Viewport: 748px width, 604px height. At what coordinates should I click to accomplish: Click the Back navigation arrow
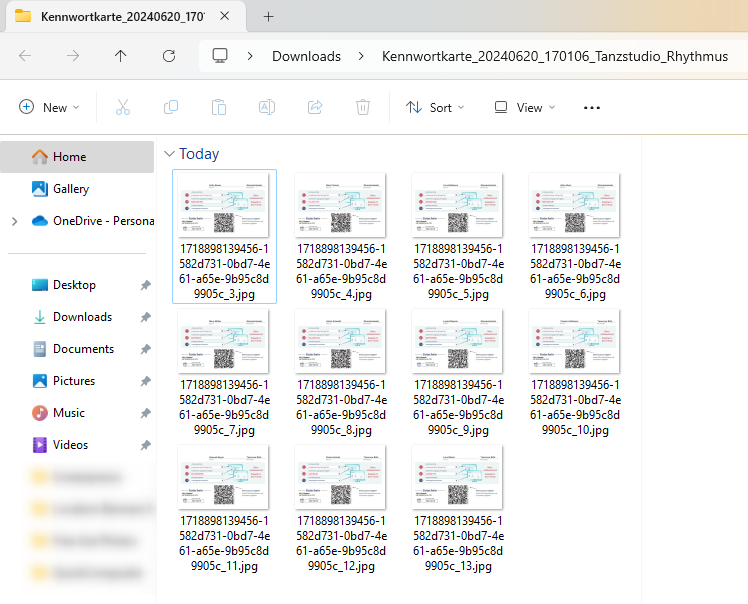(x=25, y=56)
